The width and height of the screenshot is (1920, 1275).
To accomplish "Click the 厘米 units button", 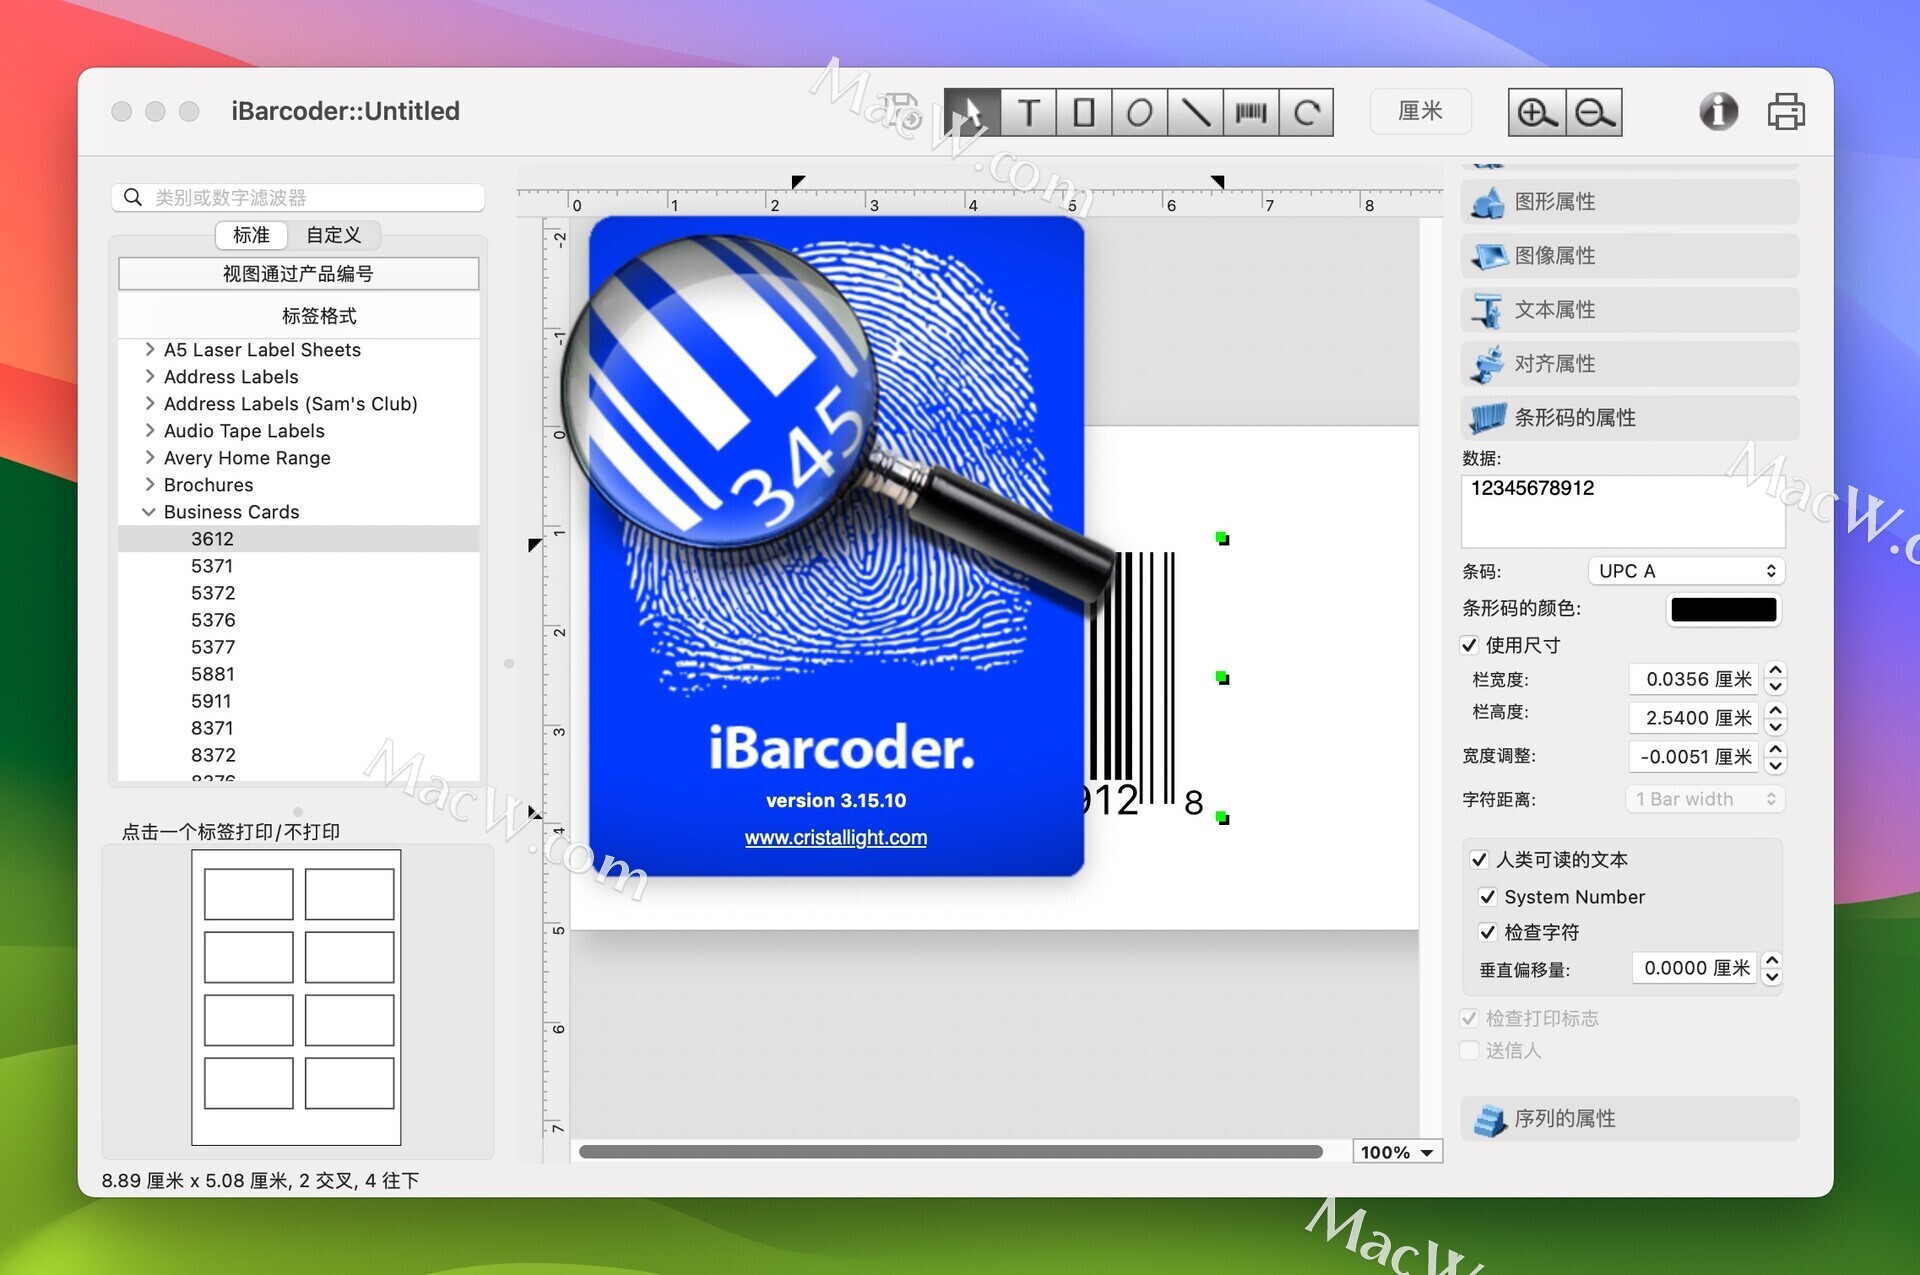I will [1420, 111].
